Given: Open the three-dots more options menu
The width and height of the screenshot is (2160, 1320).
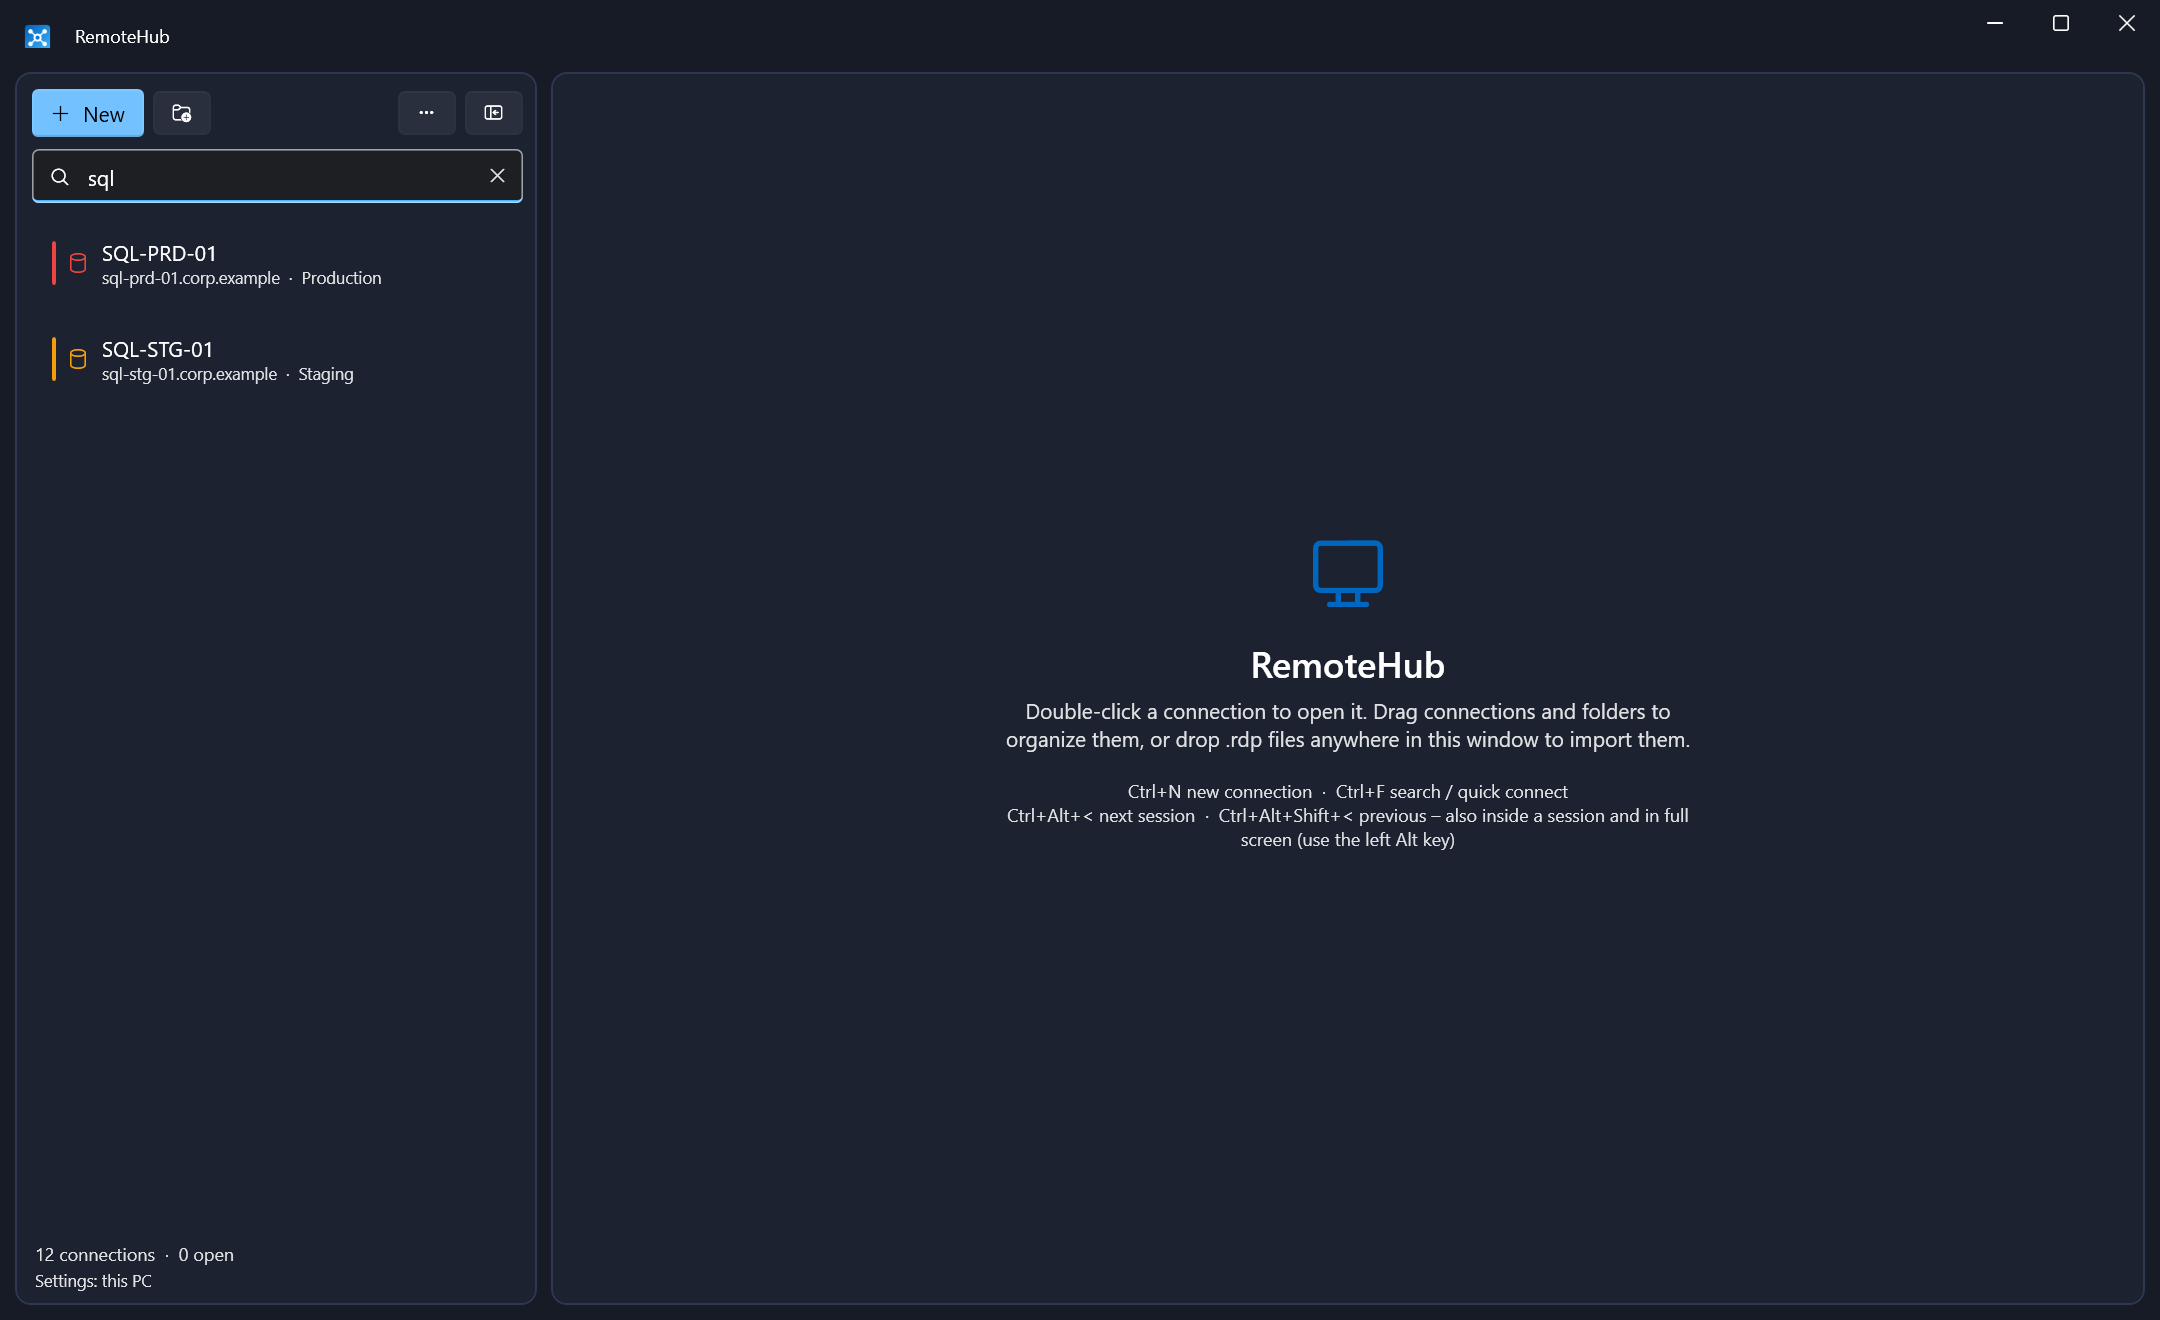Looking at the screenshot, I should [x=427, y=113].
